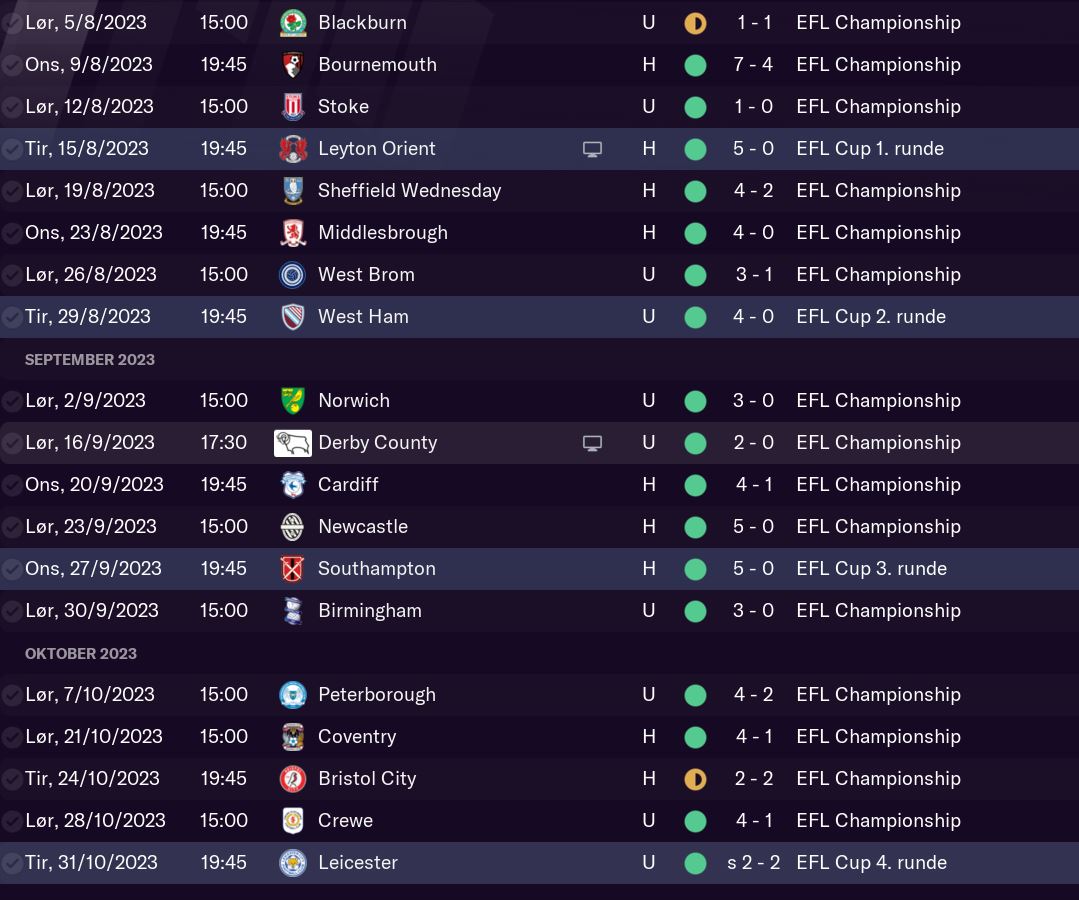Click the Norwich club badge
1079x900 pixels.
pos(292,400)
